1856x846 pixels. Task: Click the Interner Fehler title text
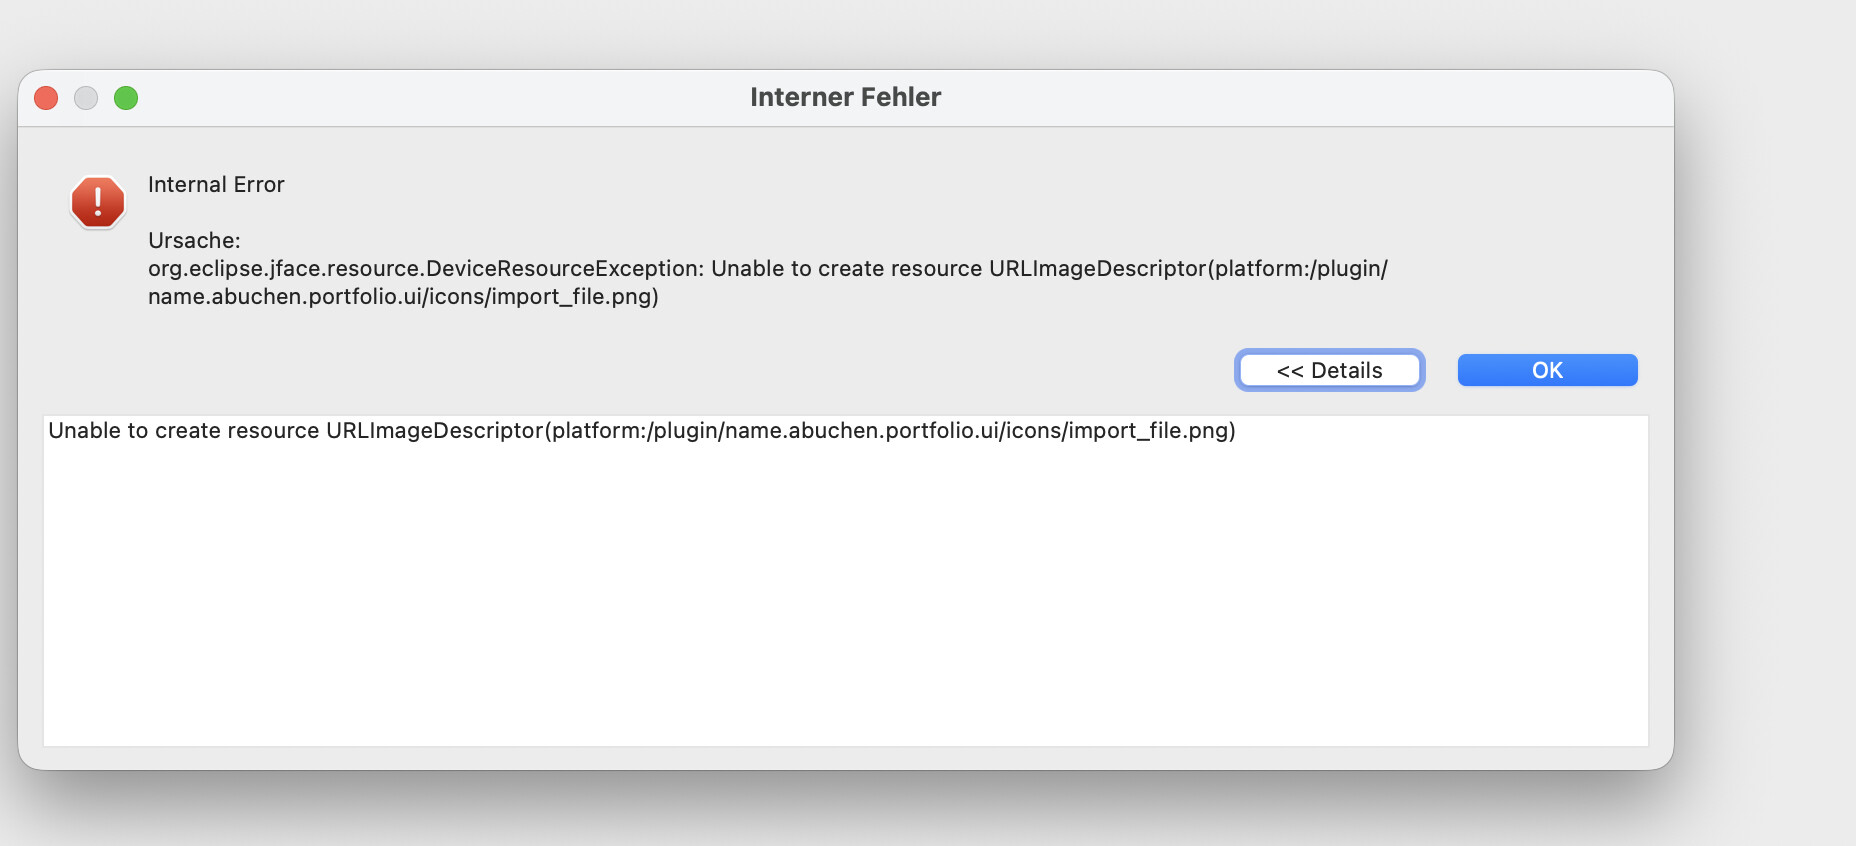pyautogui.click(x=845, y=97)
